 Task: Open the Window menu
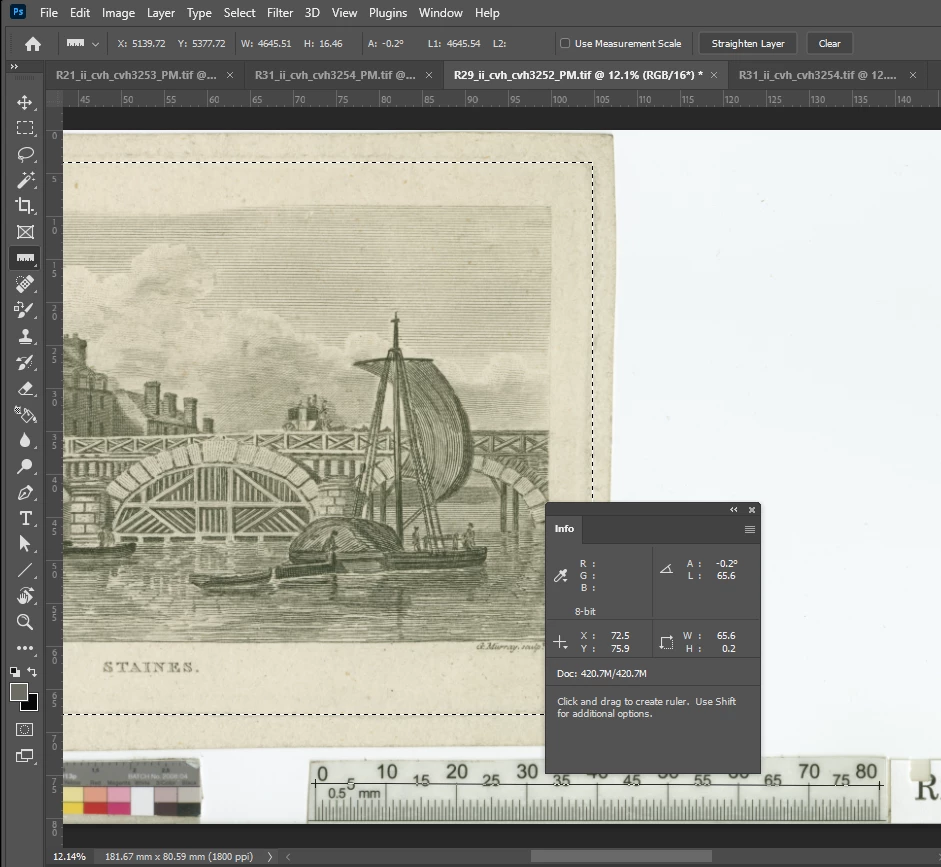pos(440,13)
